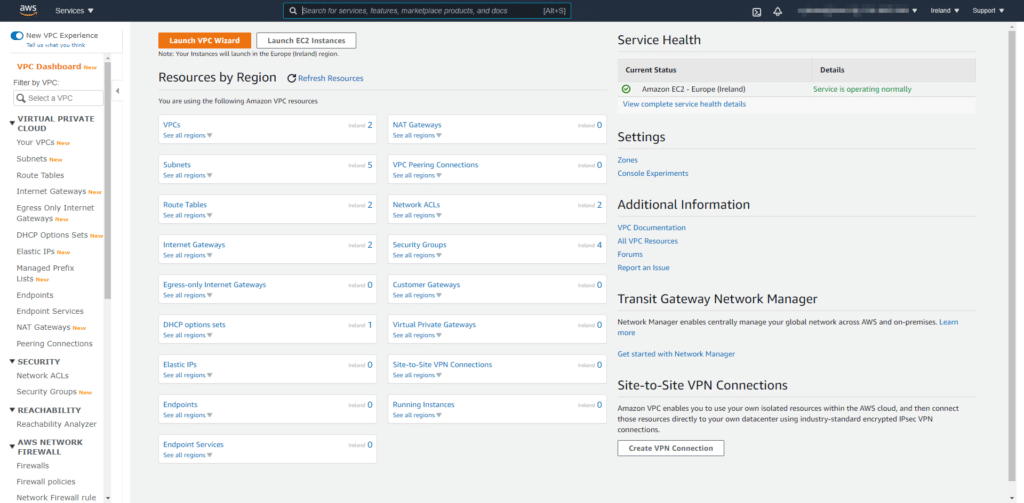Open the CloudShell terminal icon
Viewport: 1024px width, 503px height.
point(756,11)
